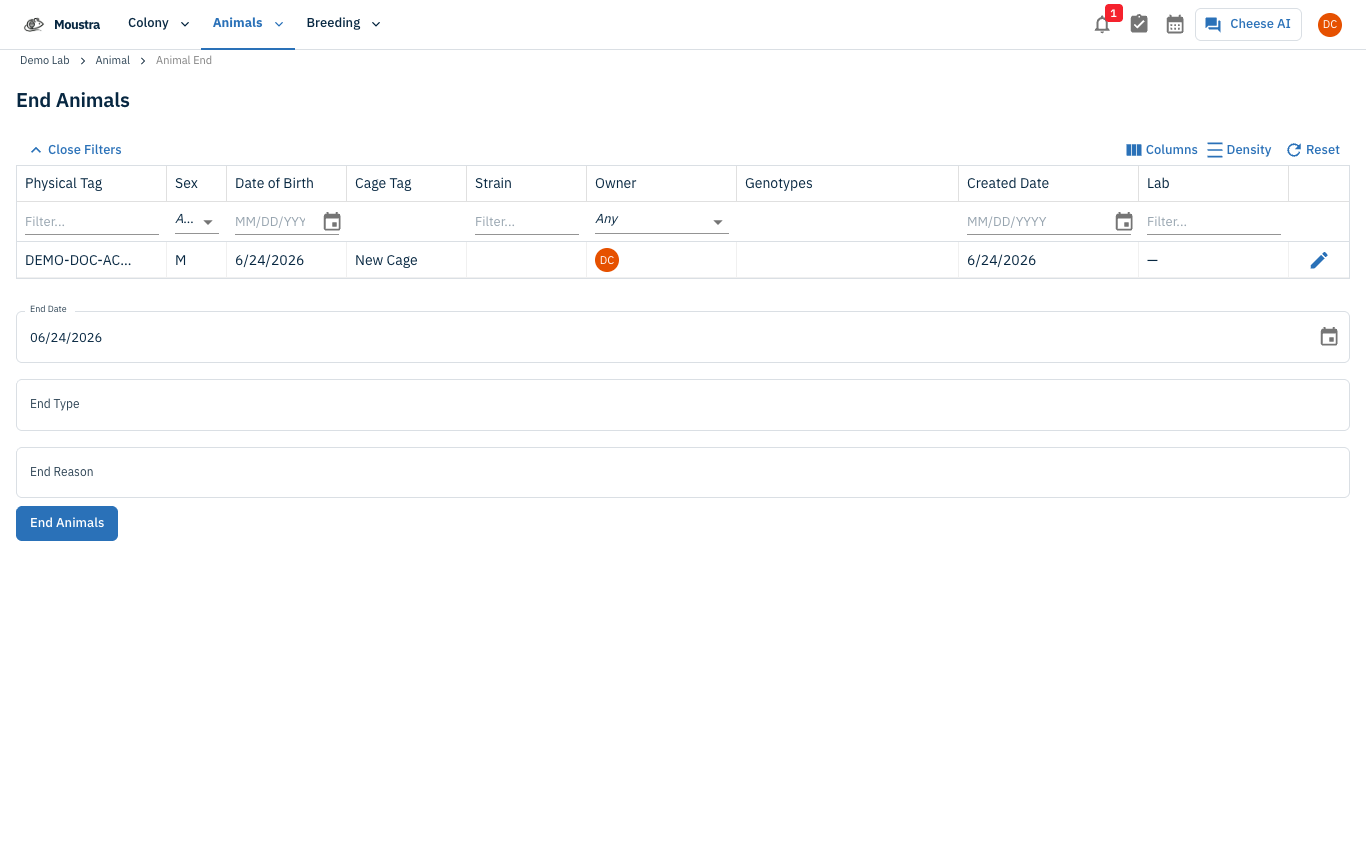Open the Created Date filter calendar picker

1124,222
